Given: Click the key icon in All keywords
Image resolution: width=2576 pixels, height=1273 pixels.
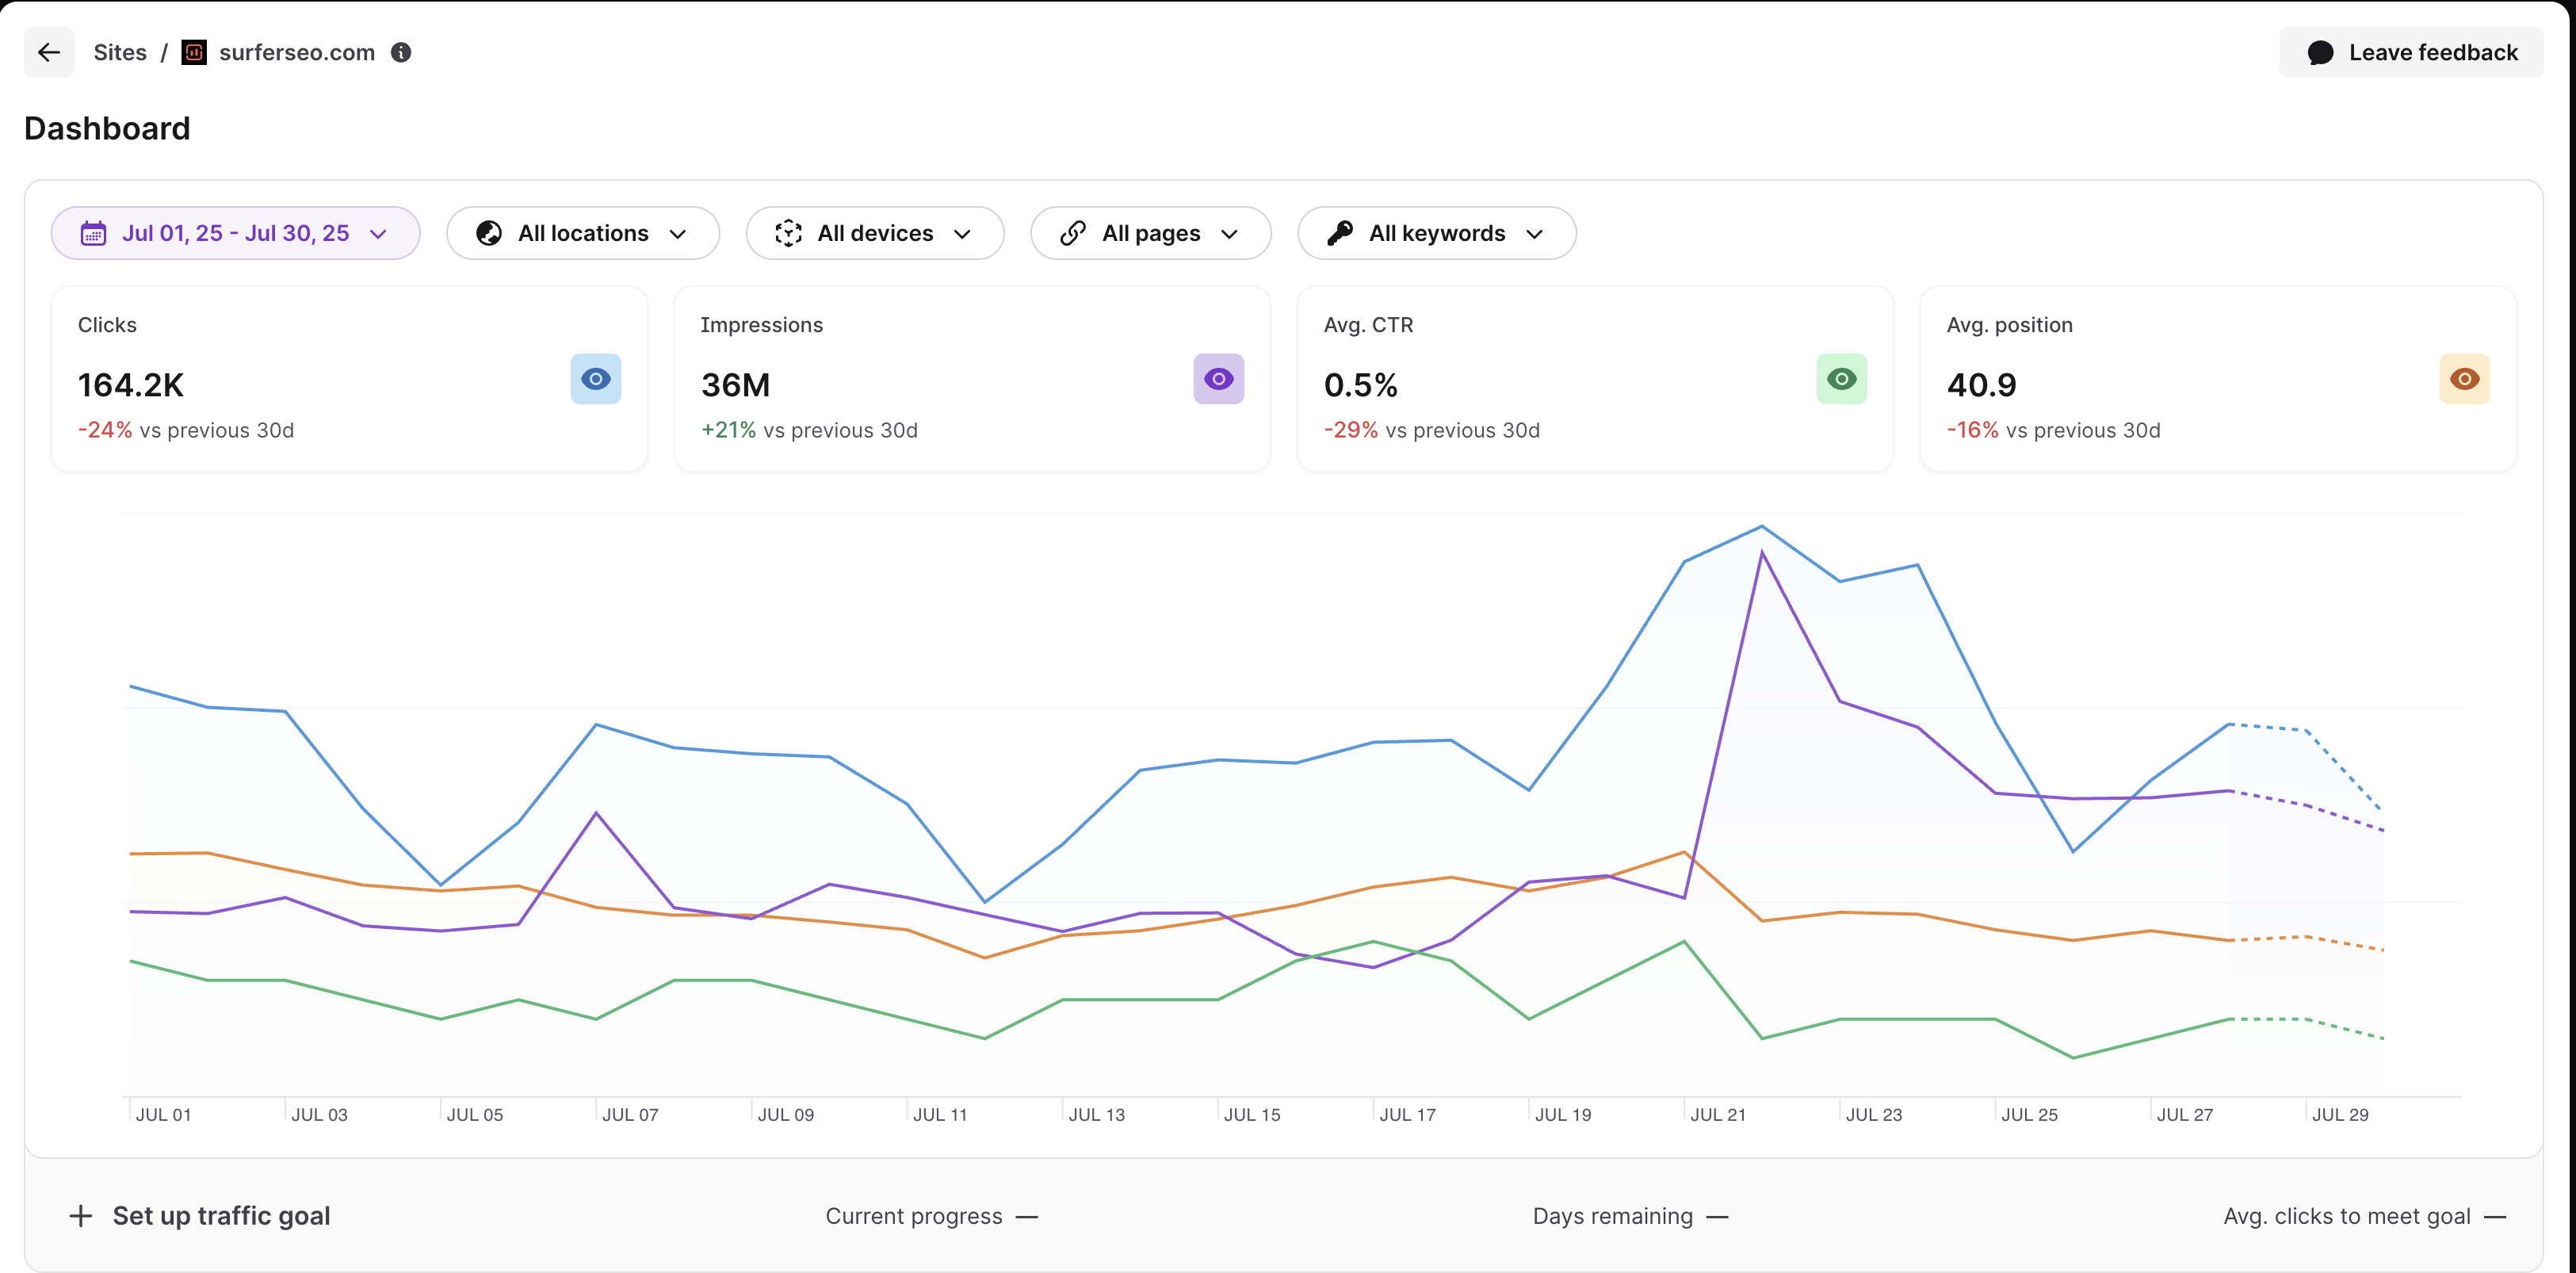Looking at the screenshot, I should (1340, 234).
